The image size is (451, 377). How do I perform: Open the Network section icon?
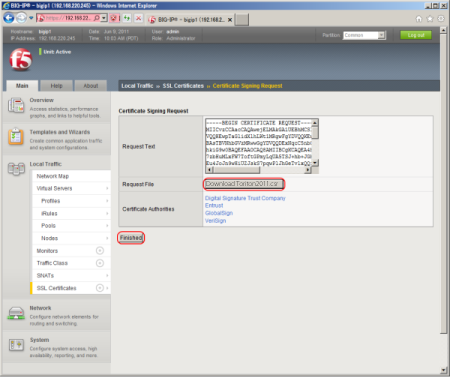[16, 313]
